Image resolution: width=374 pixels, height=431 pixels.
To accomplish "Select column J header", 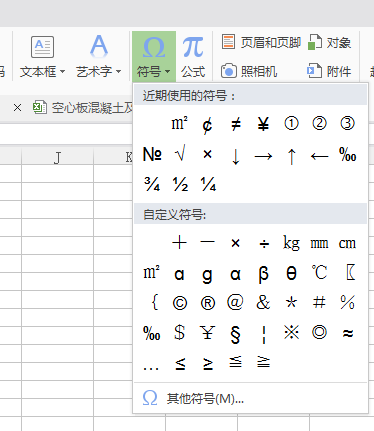I will tap(57, 157).
